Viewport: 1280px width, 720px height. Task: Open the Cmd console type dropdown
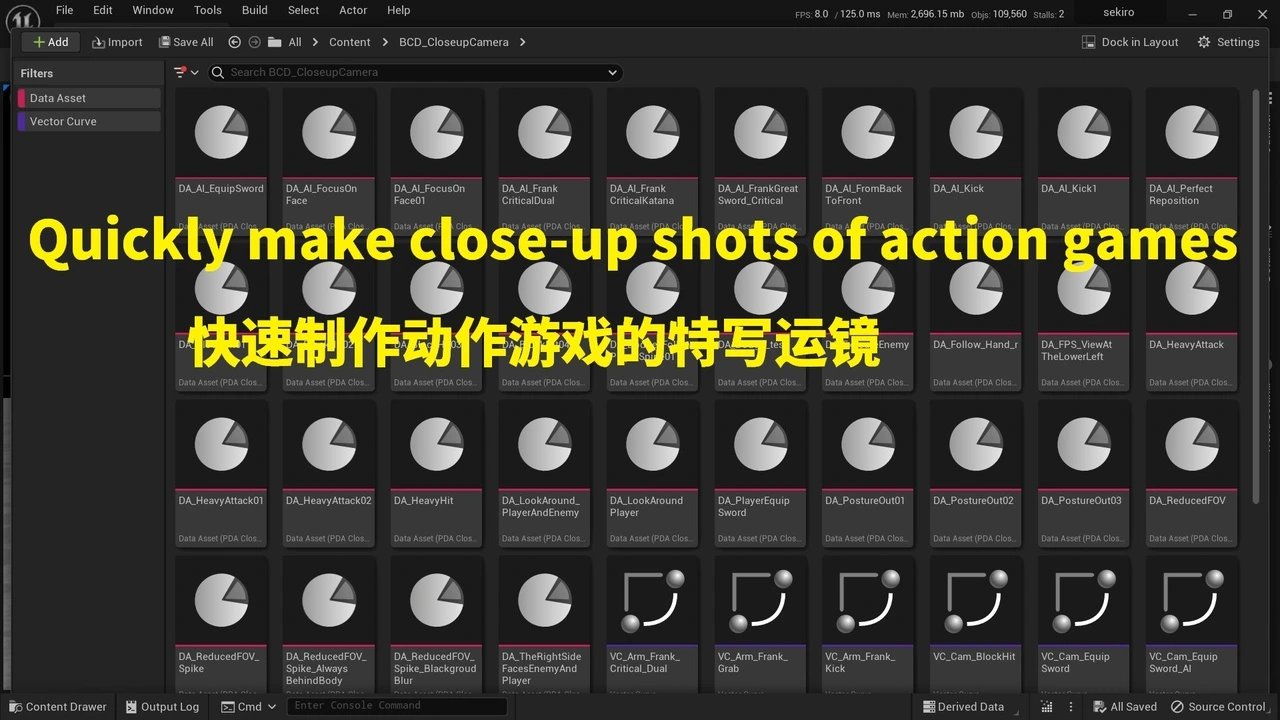(248, 706)
